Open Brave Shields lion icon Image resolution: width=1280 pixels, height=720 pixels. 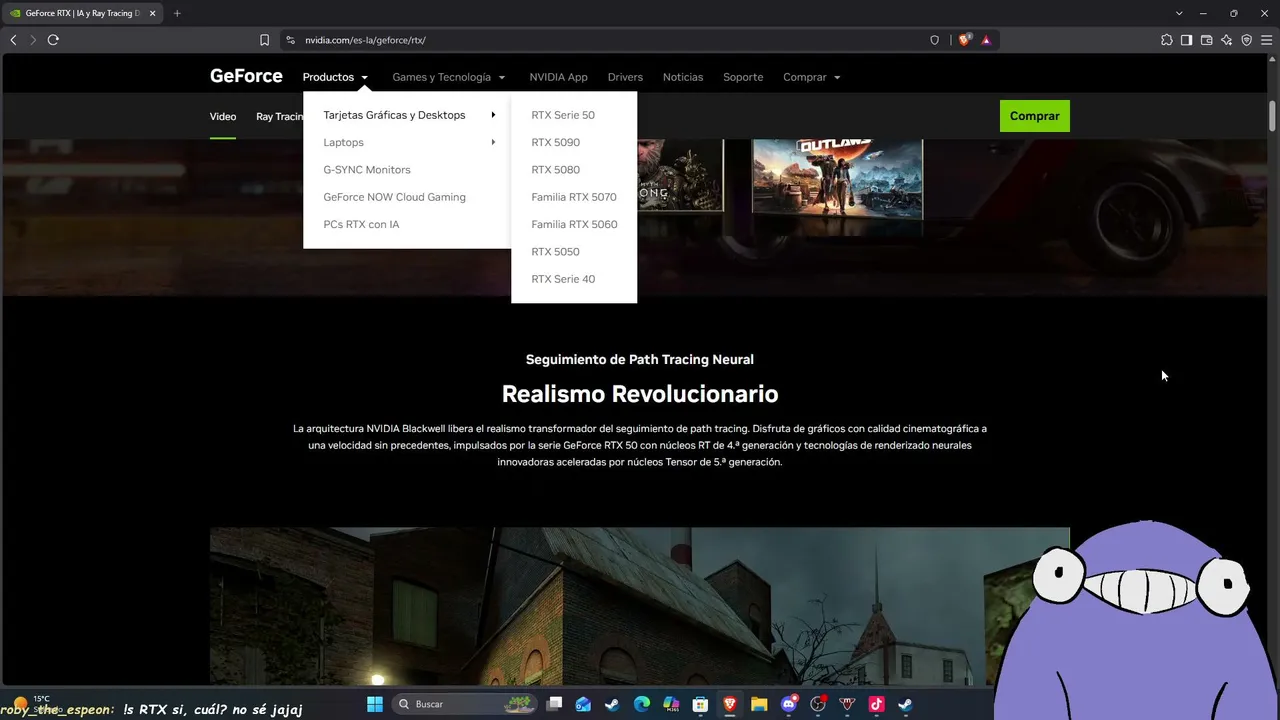(964, 40)
